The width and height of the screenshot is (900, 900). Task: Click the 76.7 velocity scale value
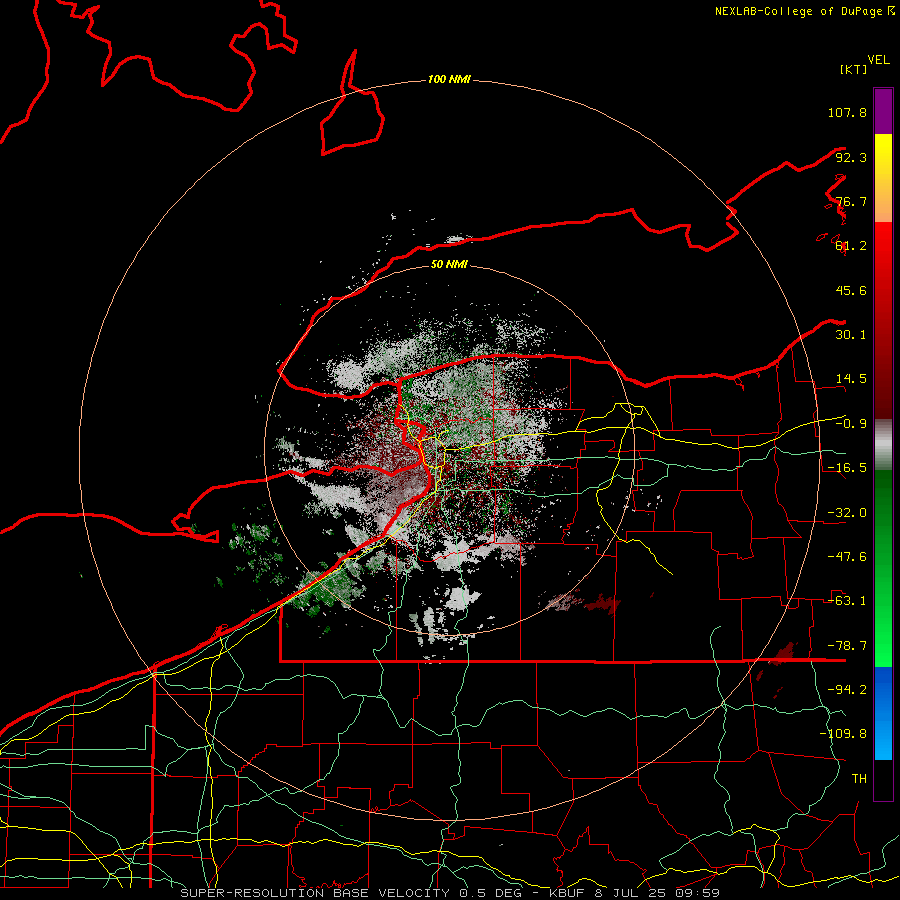pyautogui.click(x=851, y=201)
